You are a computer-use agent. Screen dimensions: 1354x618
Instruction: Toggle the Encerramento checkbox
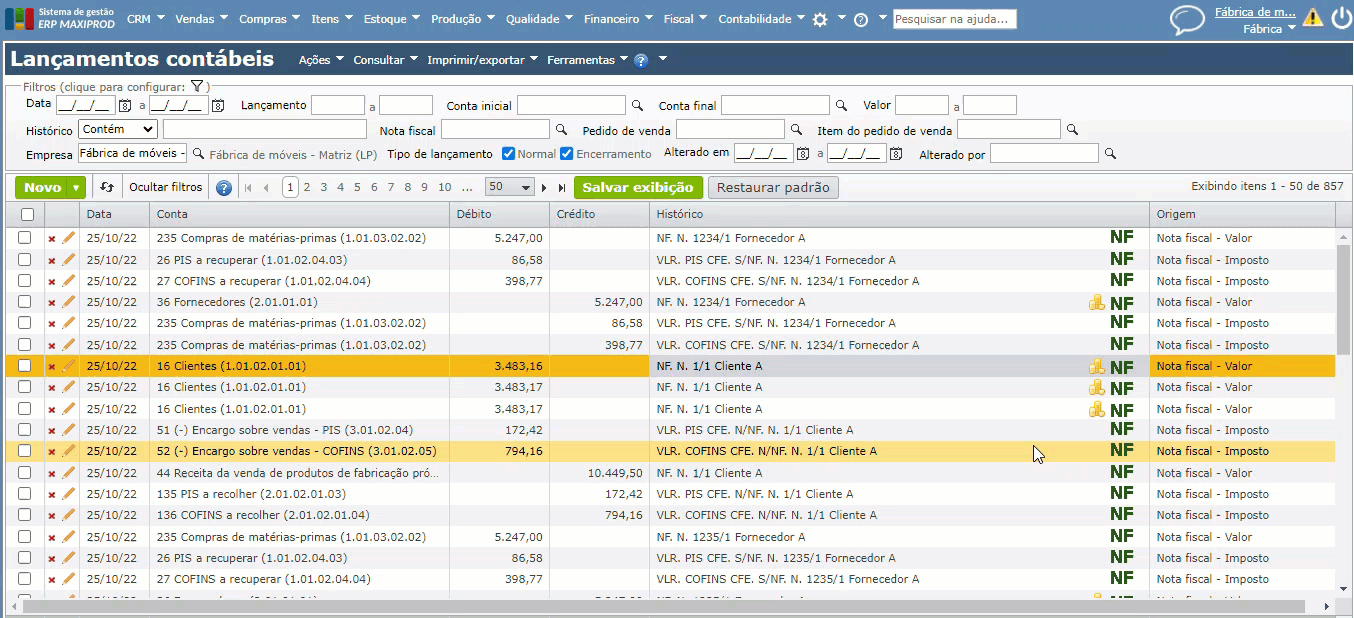tap(566, 154)
